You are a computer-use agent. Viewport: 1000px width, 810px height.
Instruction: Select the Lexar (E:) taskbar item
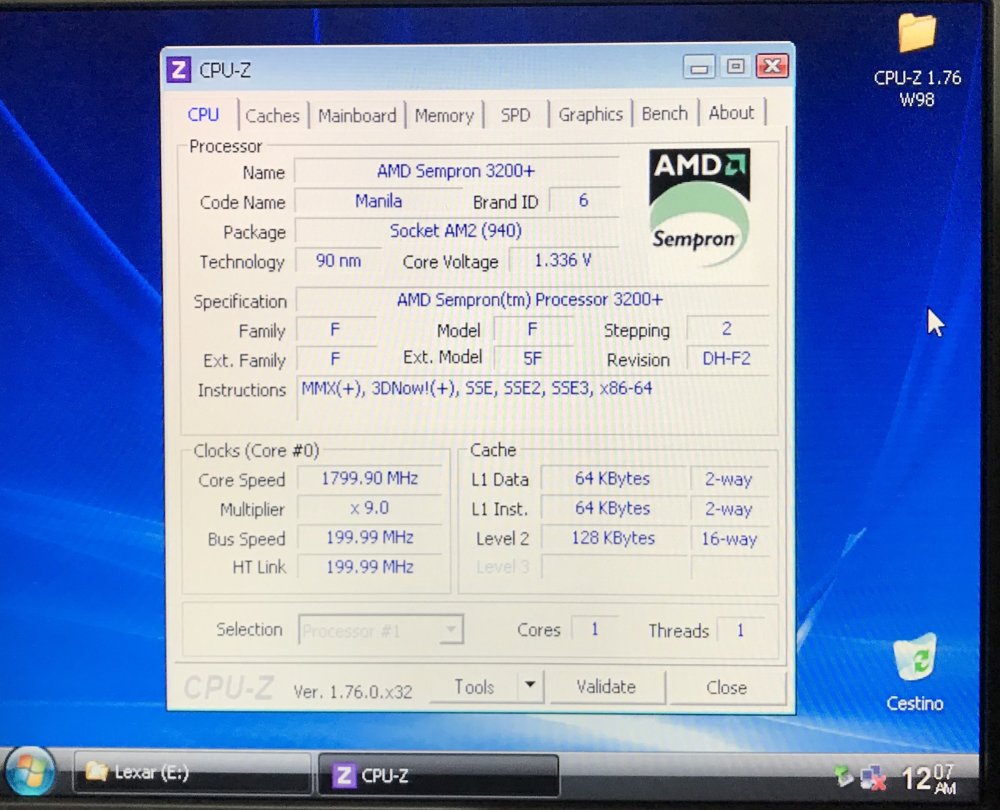[x=190, y=773]
